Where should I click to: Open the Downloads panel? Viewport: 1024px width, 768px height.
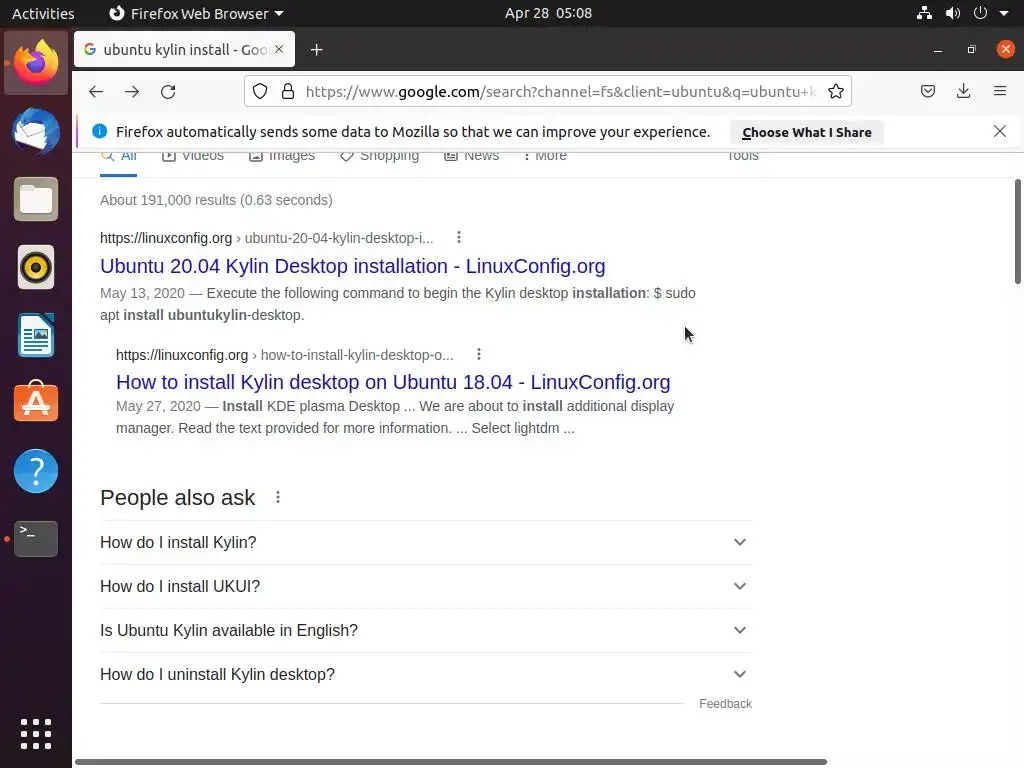(963, 91)
